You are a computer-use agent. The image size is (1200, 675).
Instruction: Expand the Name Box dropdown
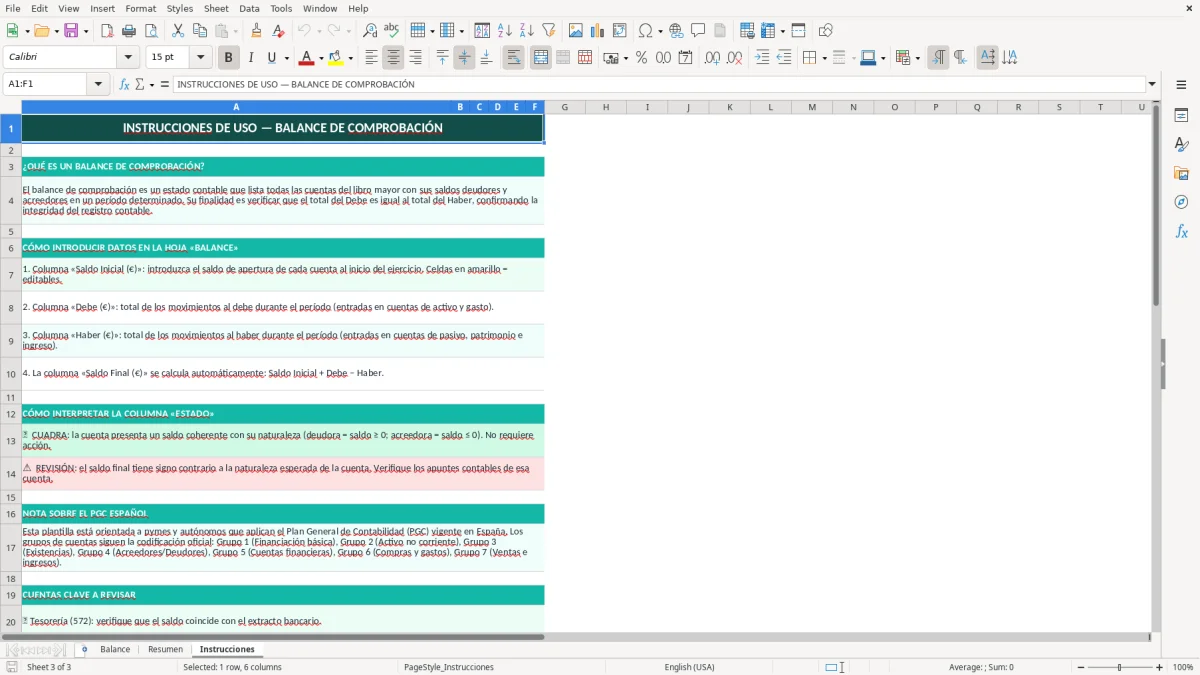99,84
